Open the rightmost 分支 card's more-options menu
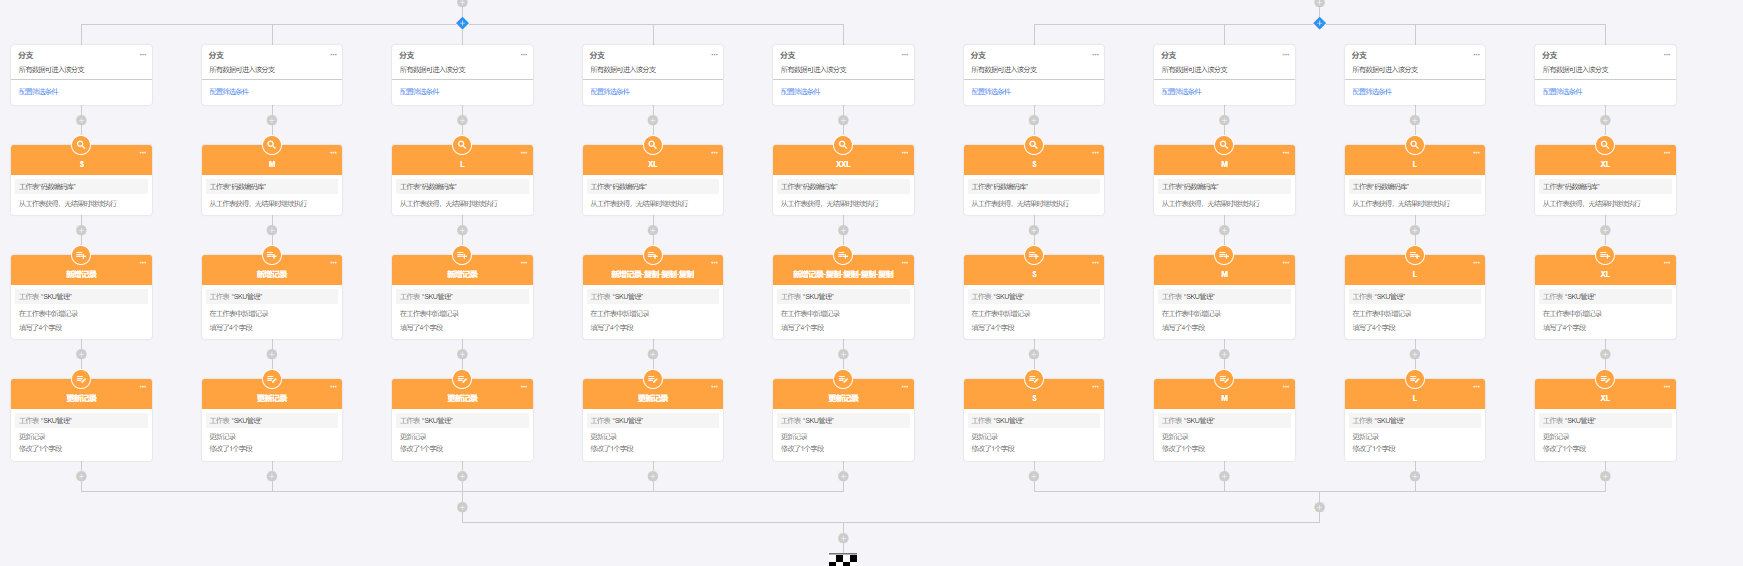Screen dimensions: 1743x566 pos(1667,54)
